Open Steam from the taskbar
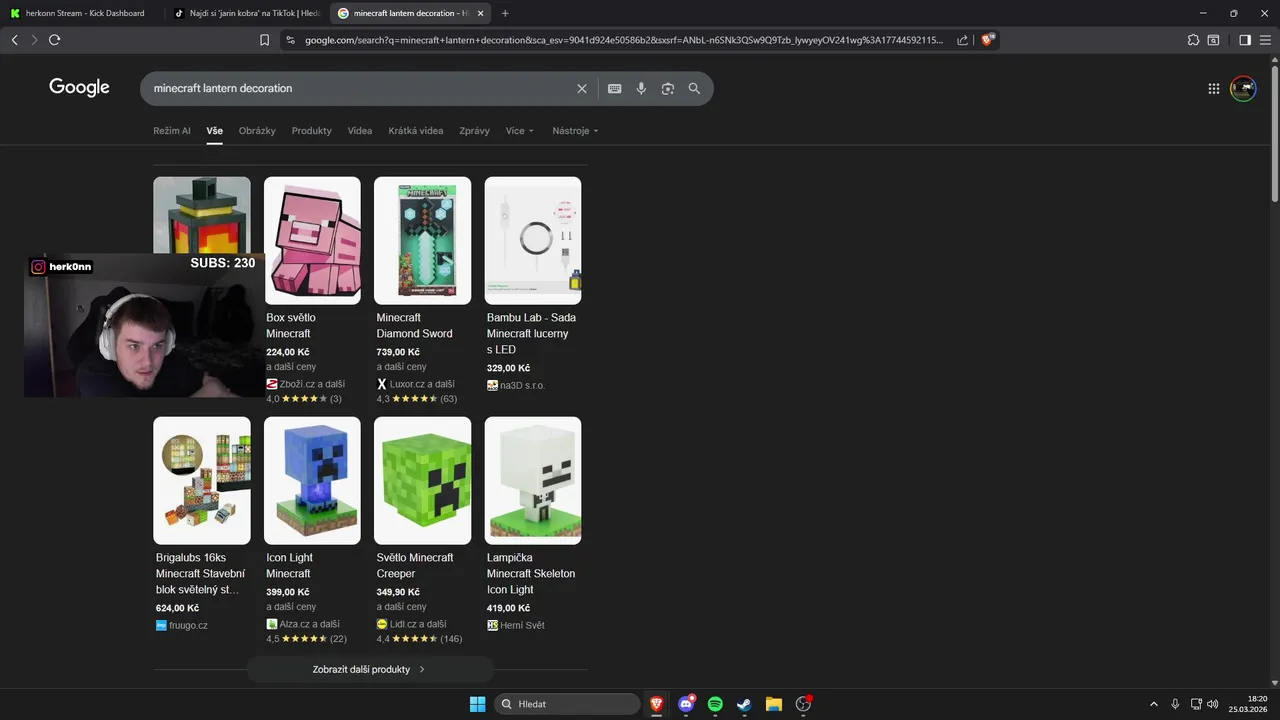Image resolution: width=1280 pixels, height=720 pixels. 744,704
